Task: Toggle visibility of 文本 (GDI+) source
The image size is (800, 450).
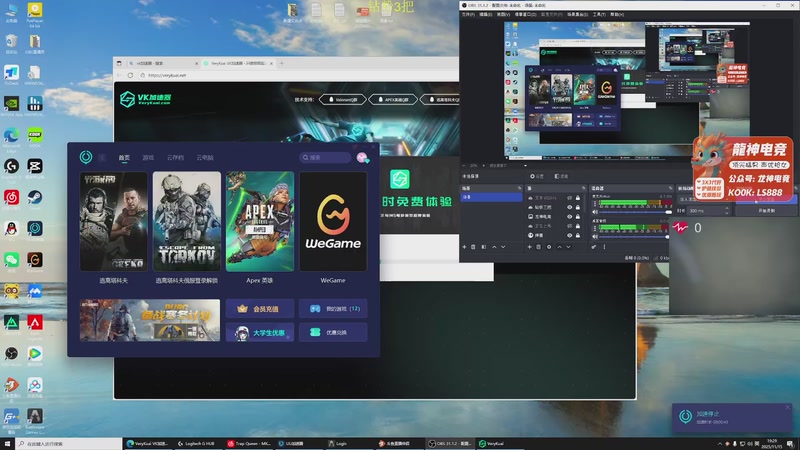Action: [569, 198]
